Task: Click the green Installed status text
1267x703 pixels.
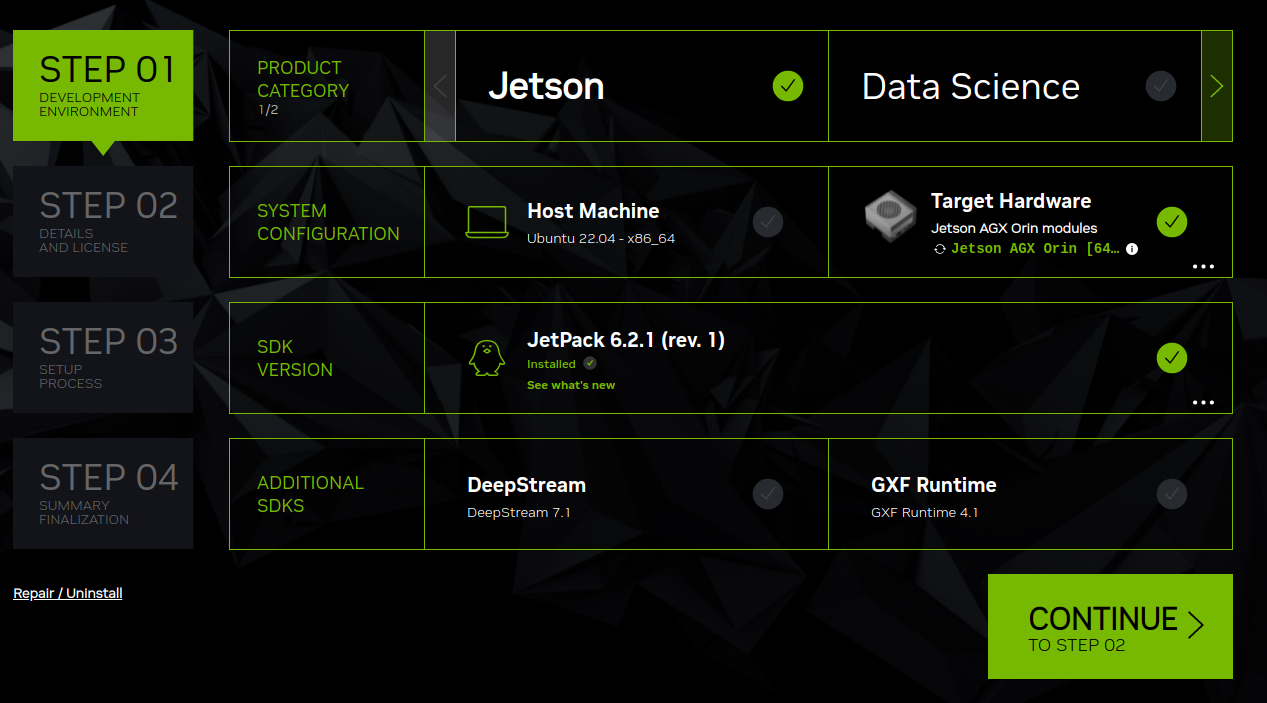Action: 551,364
